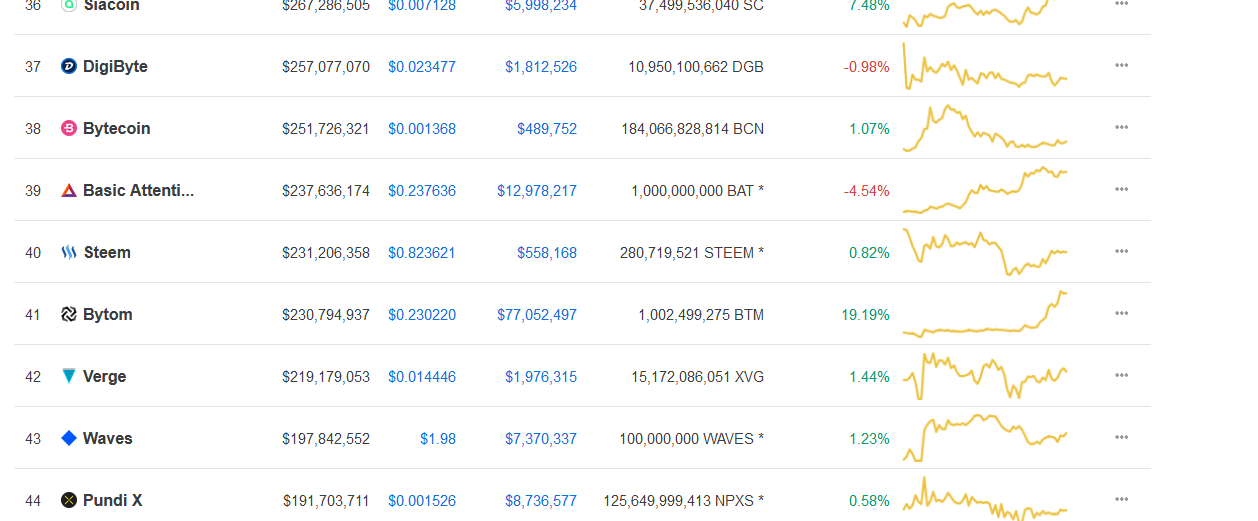Click Verge price $0.014446
This screenshot has width=1258, height=521.
[422, 377]
